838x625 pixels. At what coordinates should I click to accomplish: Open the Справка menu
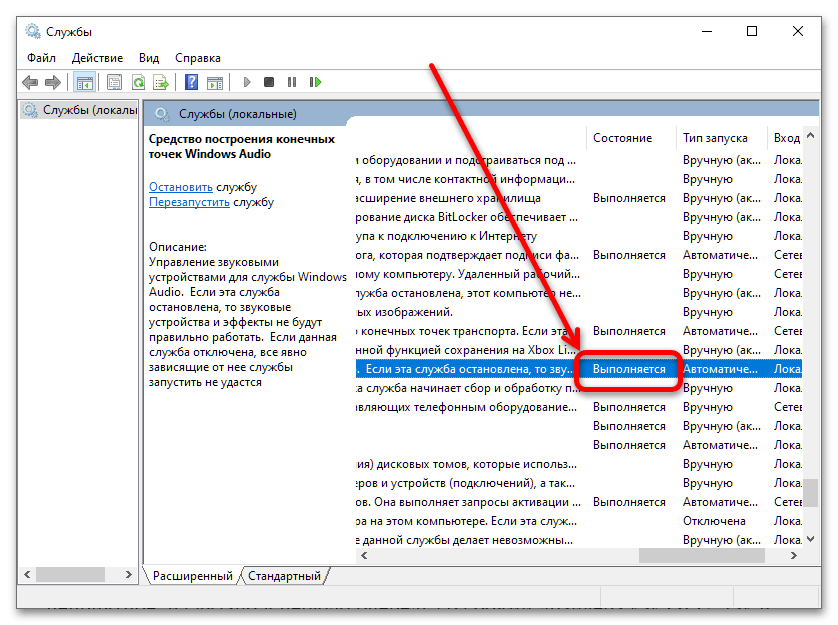click(198, 58)
